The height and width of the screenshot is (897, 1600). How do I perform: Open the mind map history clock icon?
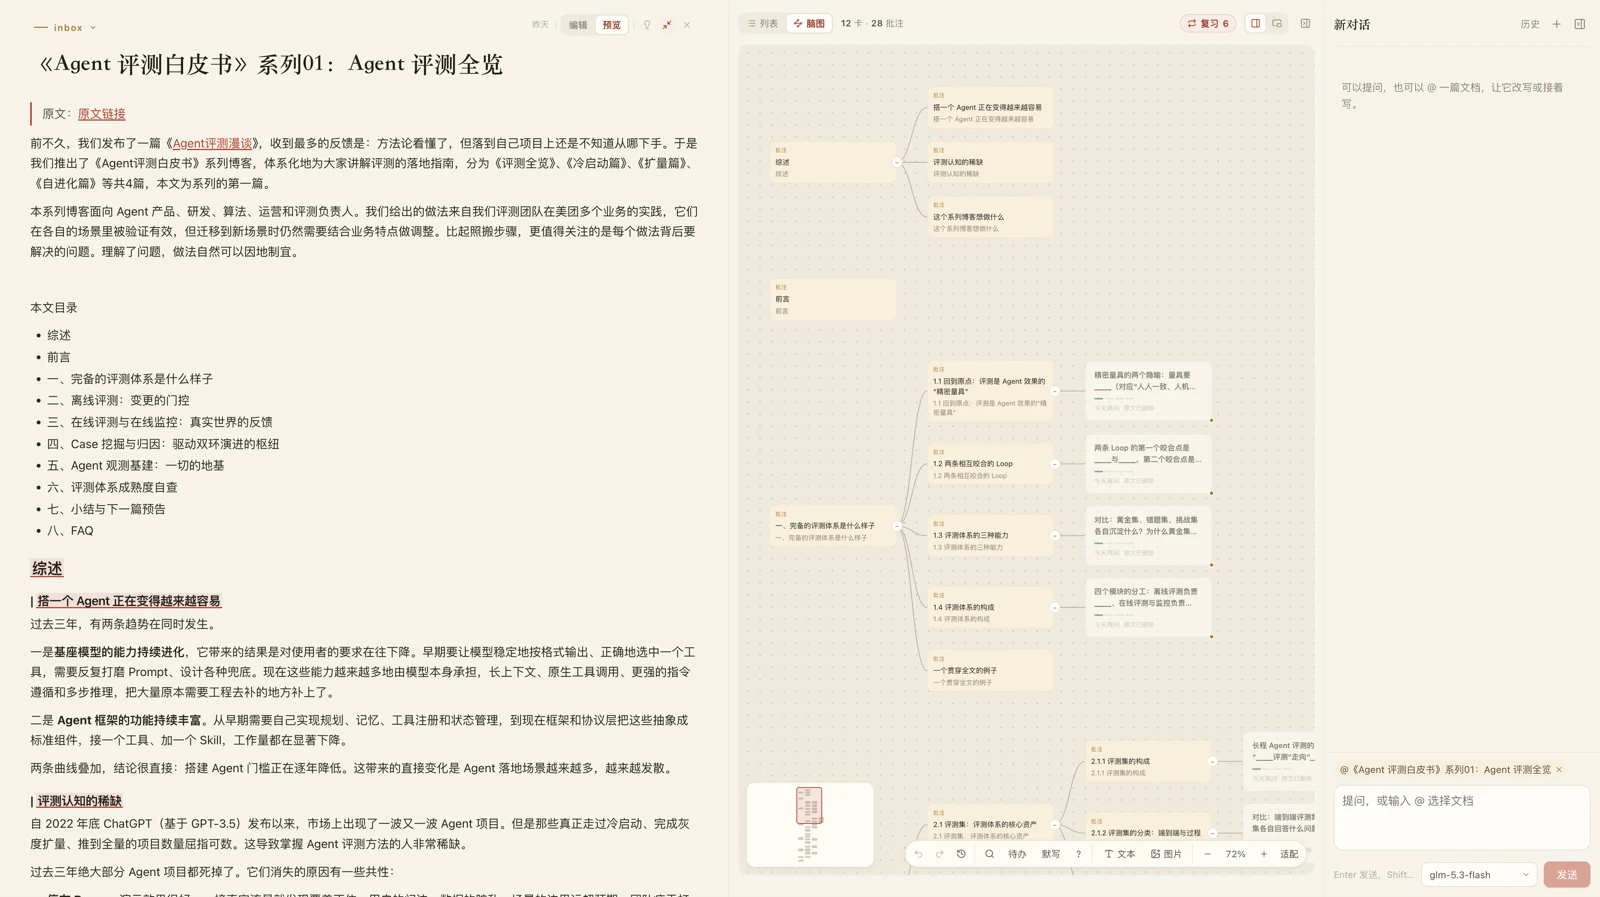click(961, 854)
